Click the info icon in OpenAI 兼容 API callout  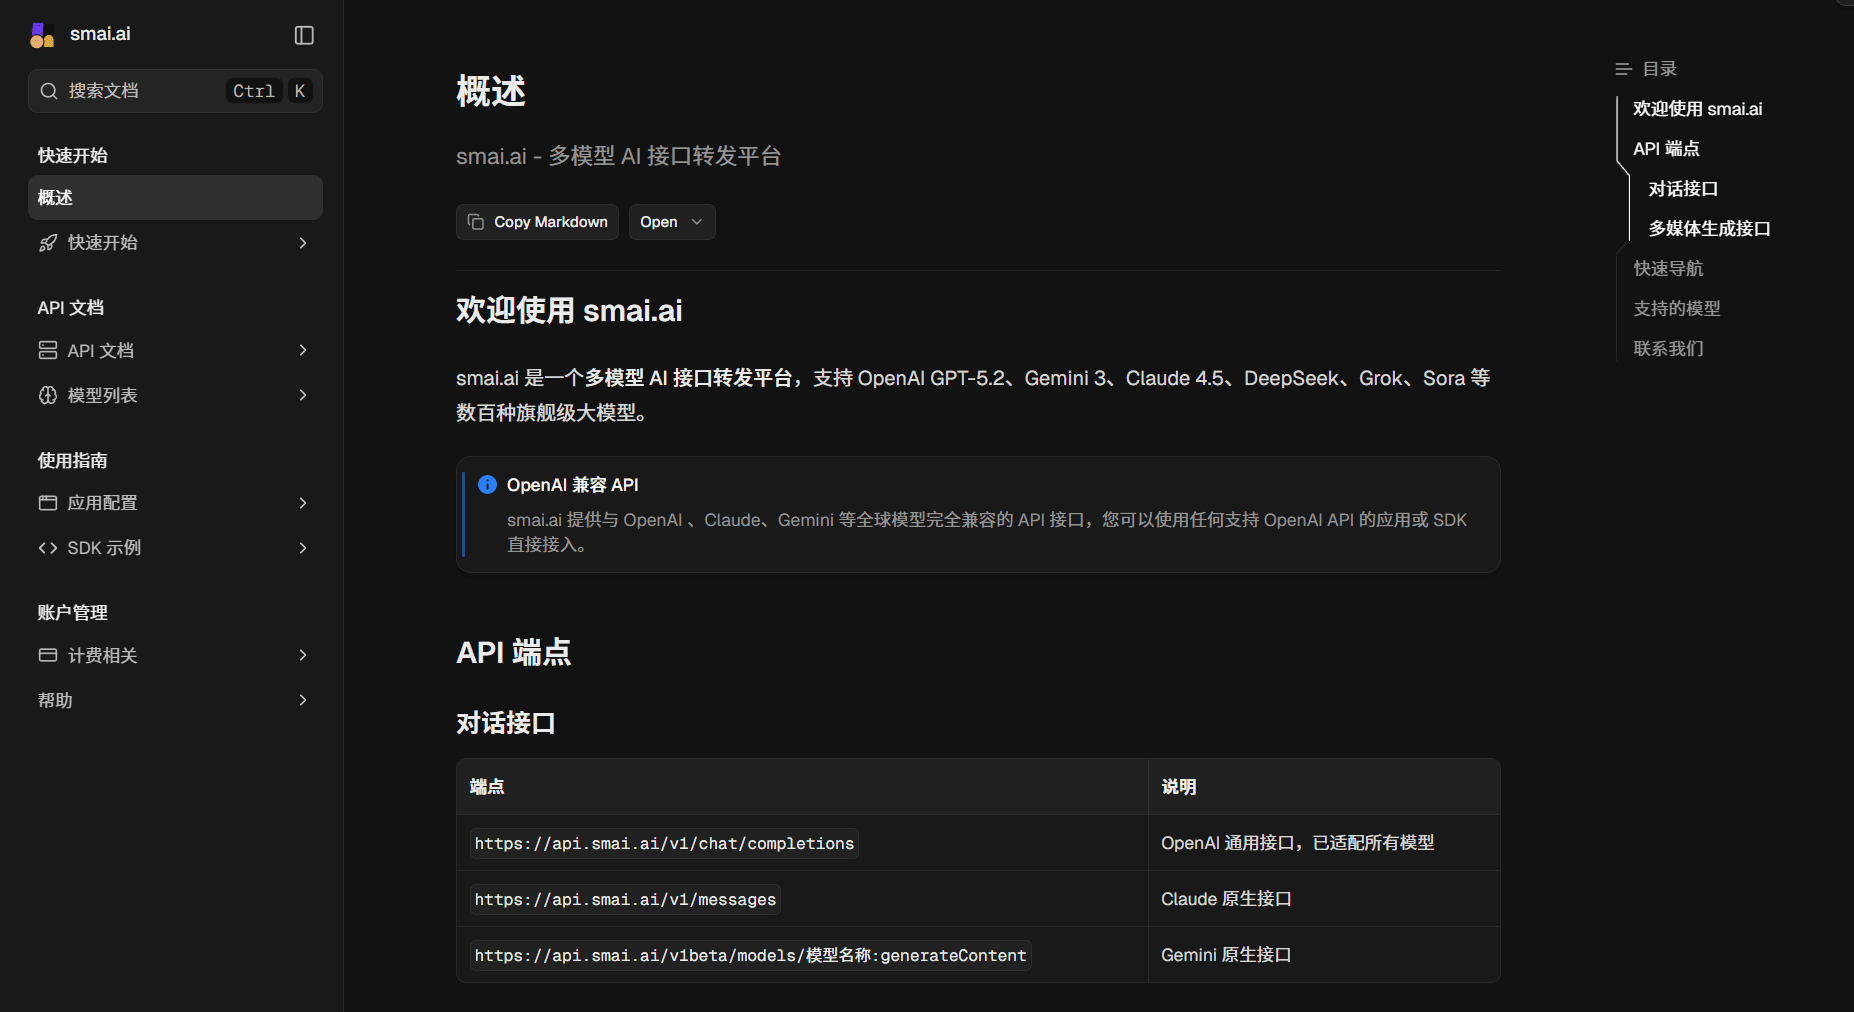pos(487,485)
